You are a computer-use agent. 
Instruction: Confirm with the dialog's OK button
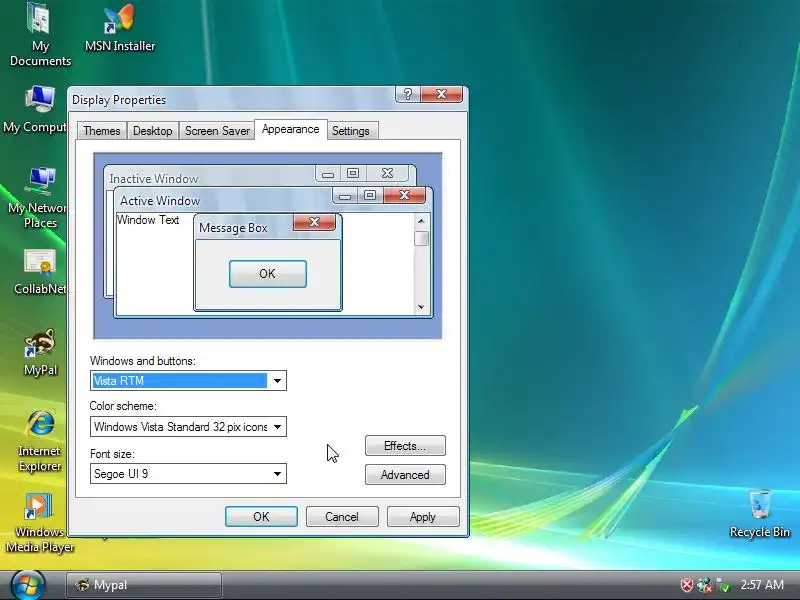click(x=261, y=516)
